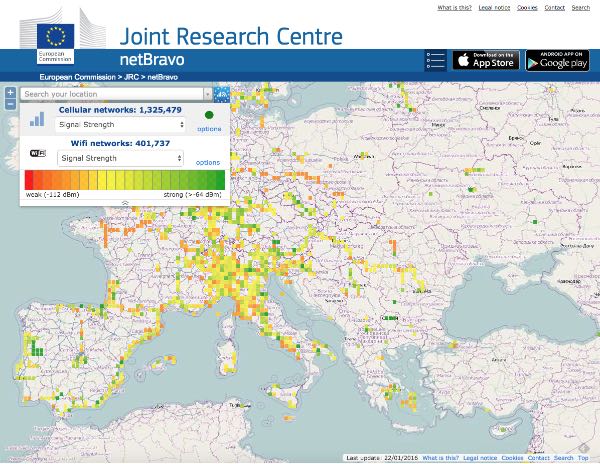Viewport: 600px width, 464px height.
Task: Collapse the networks legend panel
Action: tap(125, 203)
